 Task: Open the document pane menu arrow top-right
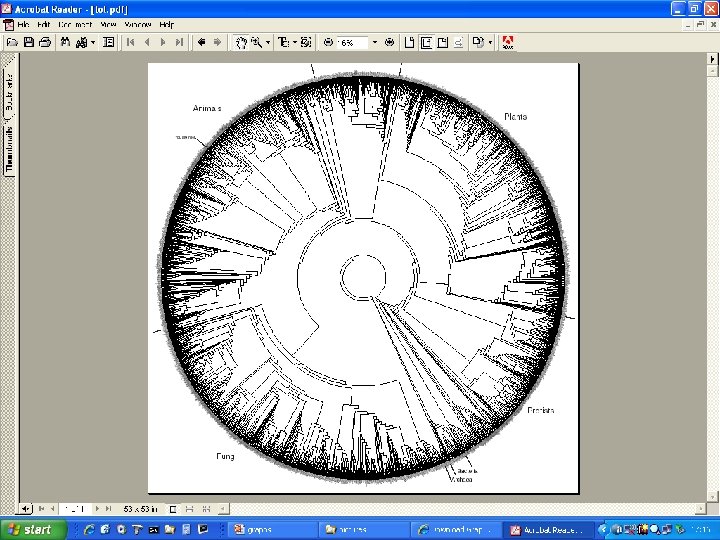coord(712,59)
